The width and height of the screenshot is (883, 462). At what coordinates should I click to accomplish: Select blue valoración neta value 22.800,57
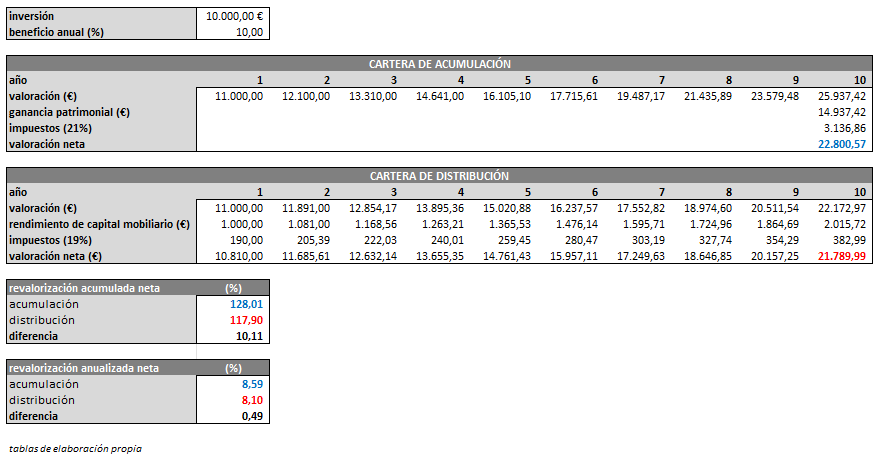point(842,144)
